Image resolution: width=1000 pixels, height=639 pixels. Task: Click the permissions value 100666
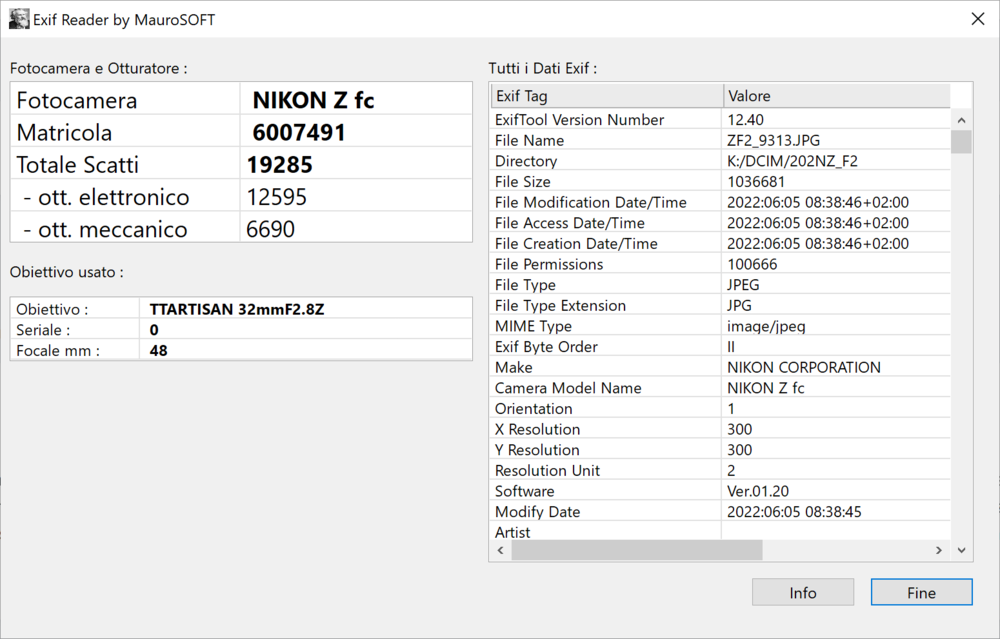point(753,264)
